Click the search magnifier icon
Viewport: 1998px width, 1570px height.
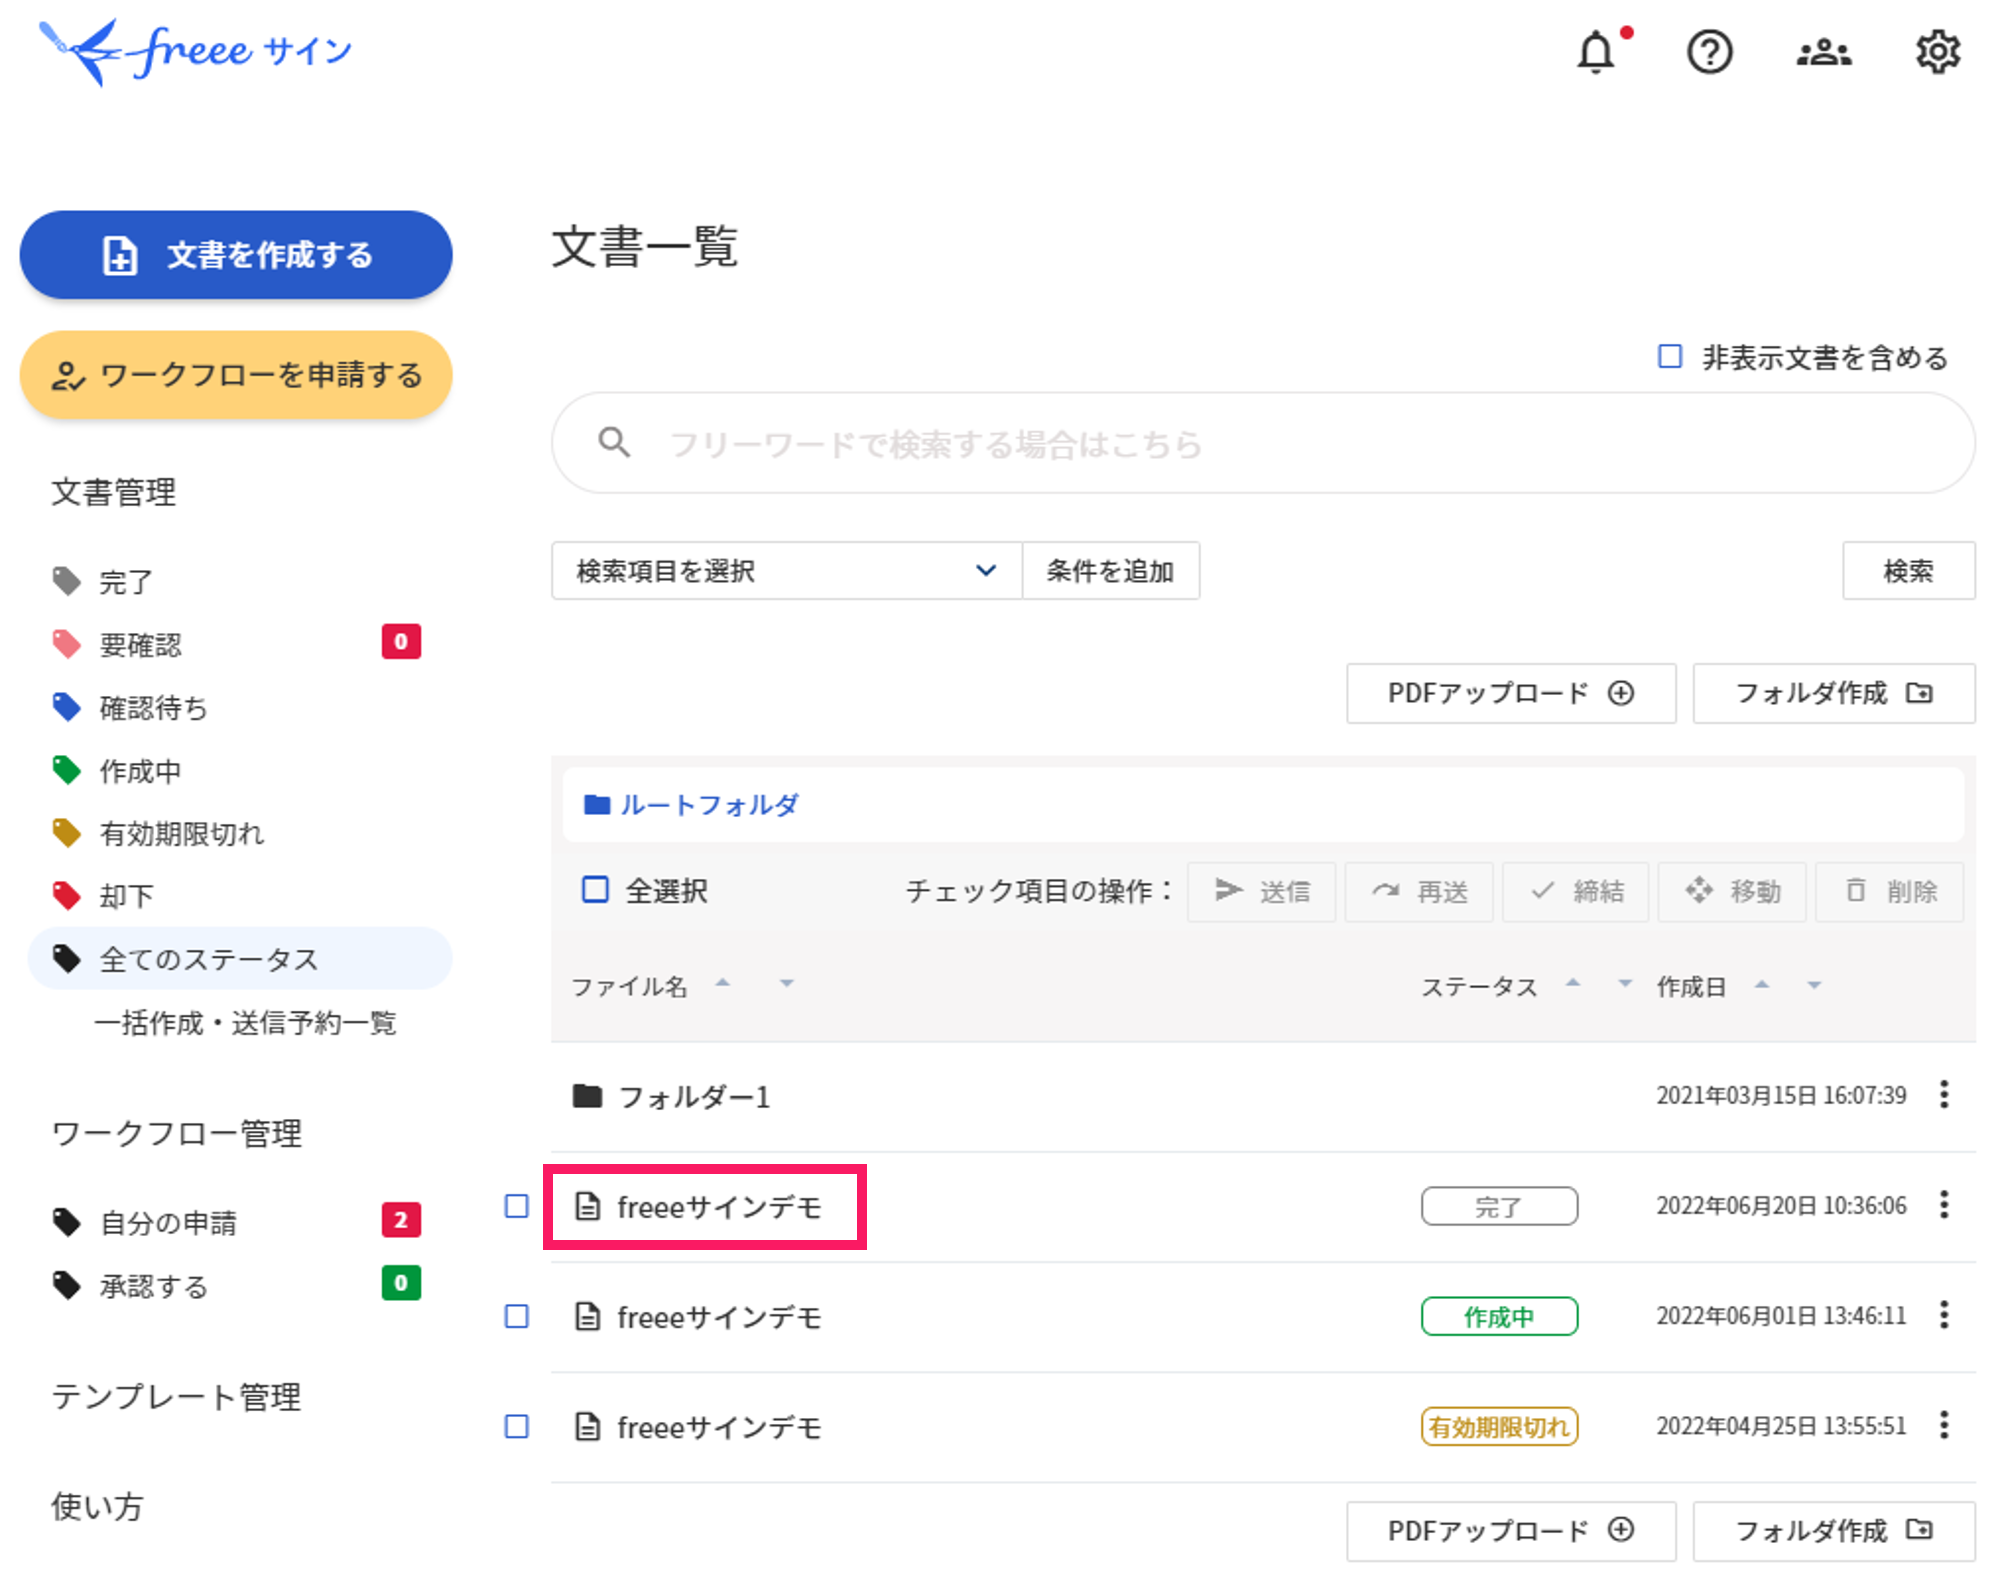click(613, 442)
